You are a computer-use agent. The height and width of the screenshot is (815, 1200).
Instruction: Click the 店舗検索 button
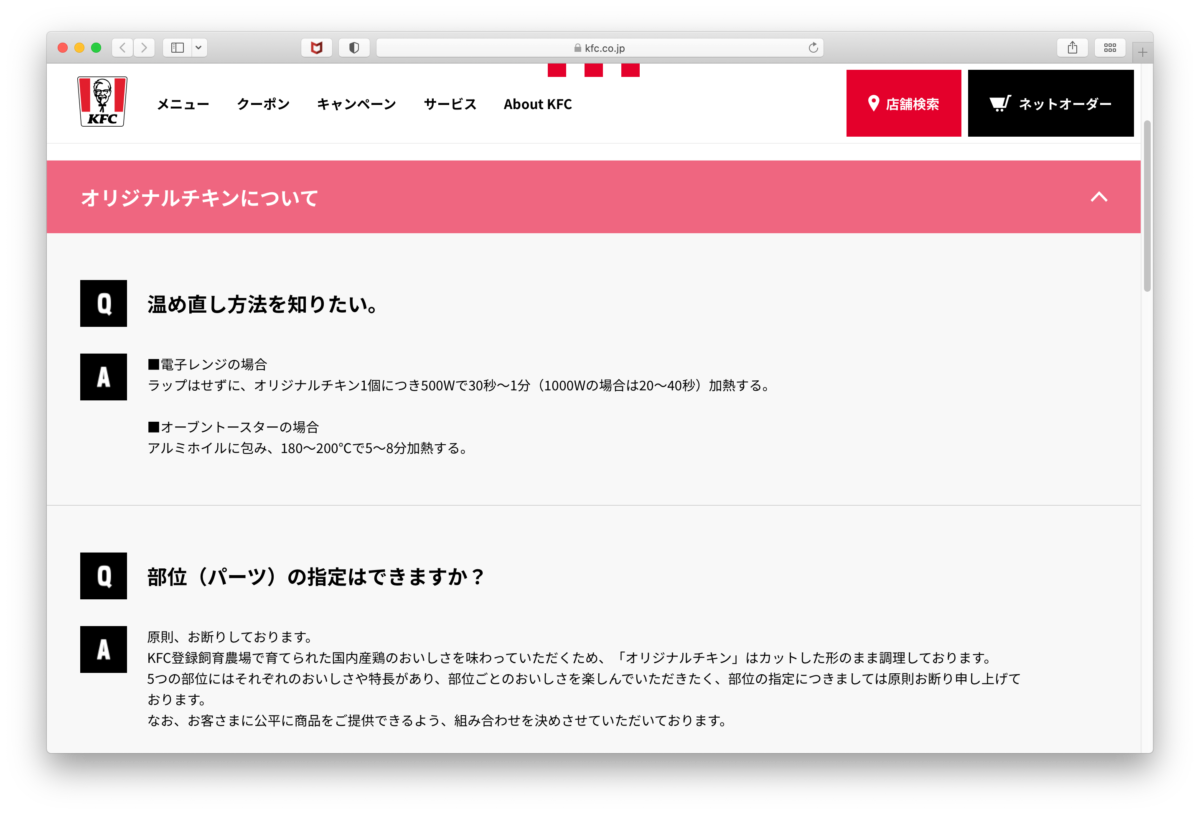903,103
